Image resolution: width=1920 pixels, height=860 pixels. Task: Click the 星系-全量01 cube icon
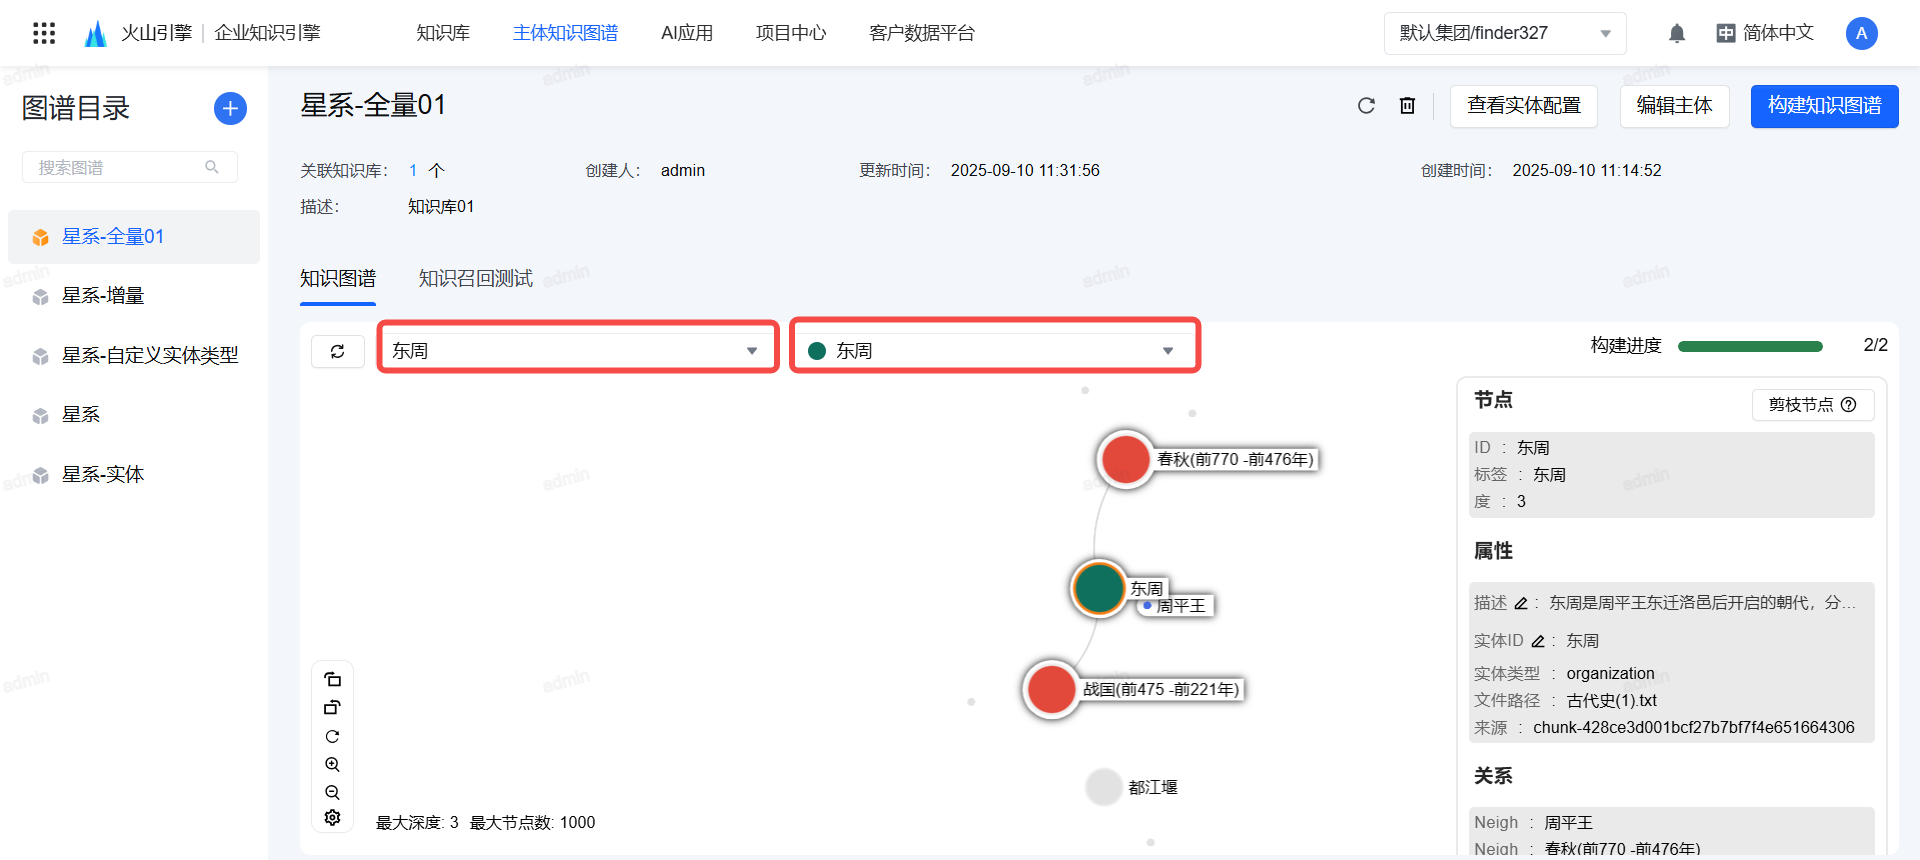click(40, 237)
